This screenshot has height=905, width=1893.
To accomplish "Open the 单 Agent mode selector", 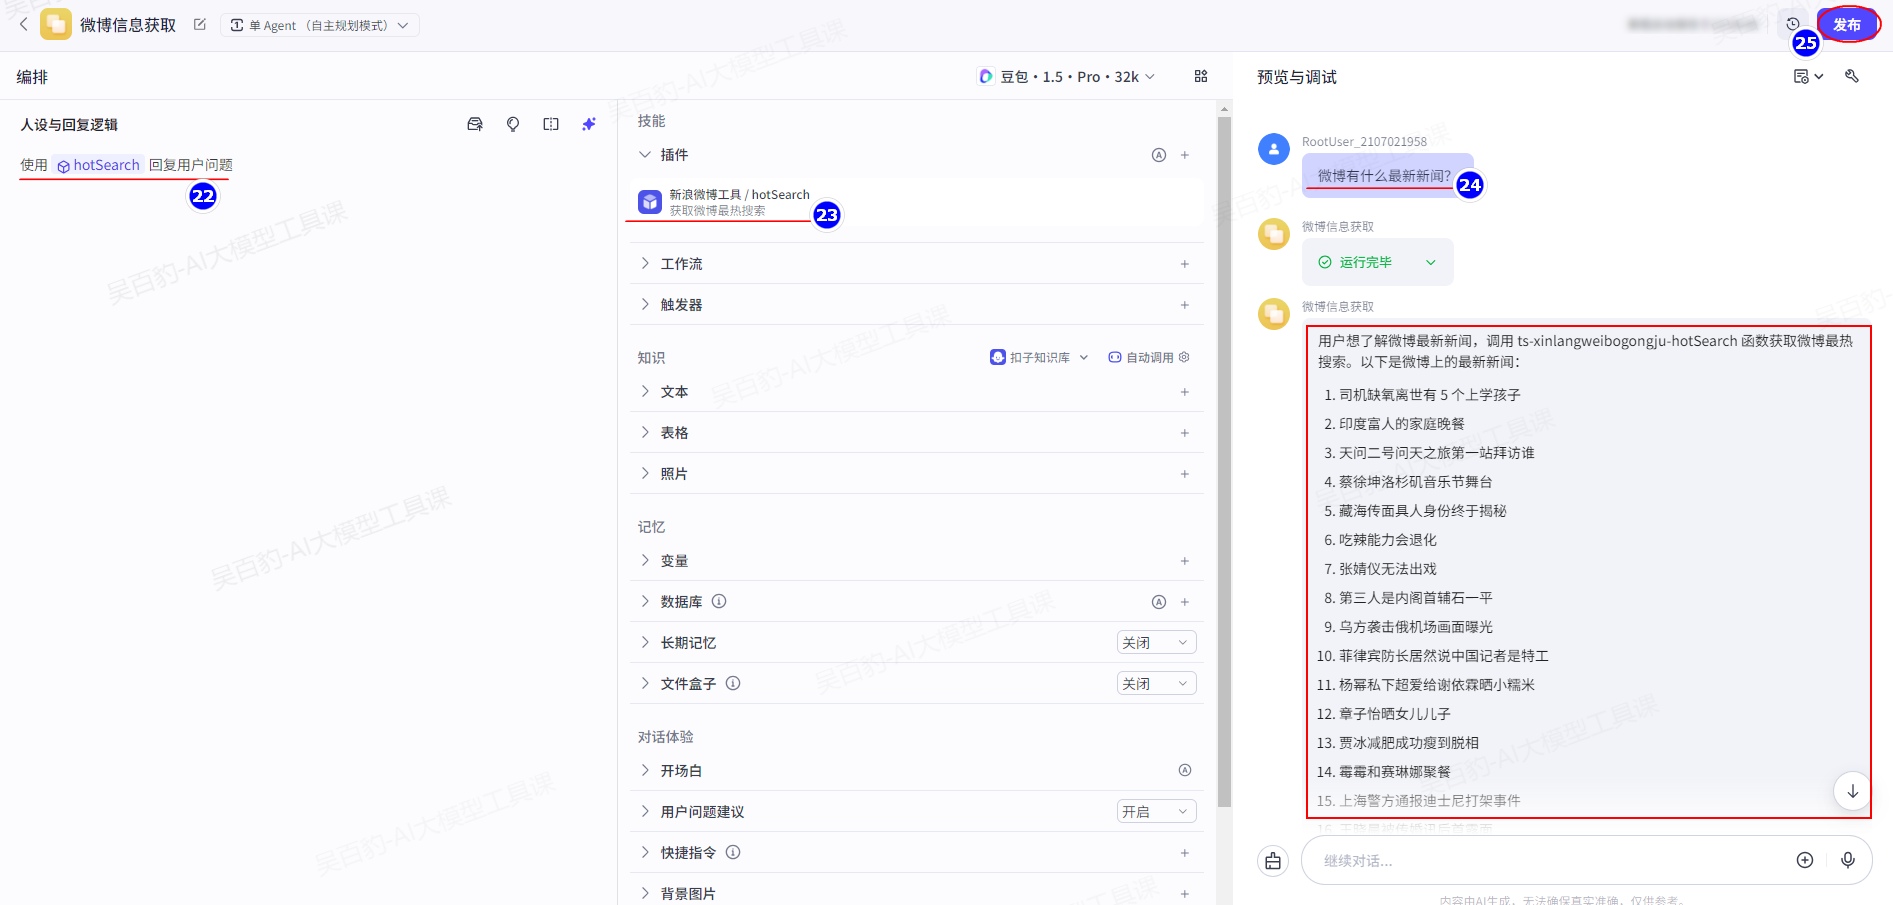I will click(319, 25).
